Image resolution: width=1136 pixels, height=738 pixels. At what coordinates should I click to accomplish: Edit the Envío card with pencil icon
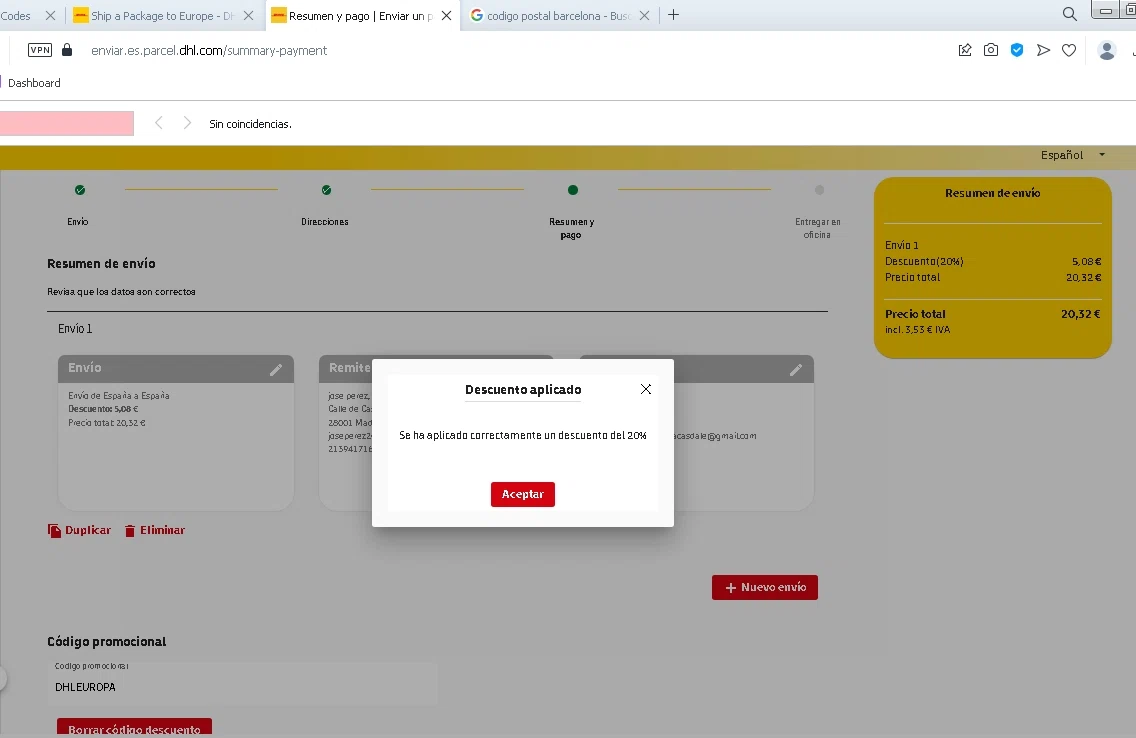point(275,369)
